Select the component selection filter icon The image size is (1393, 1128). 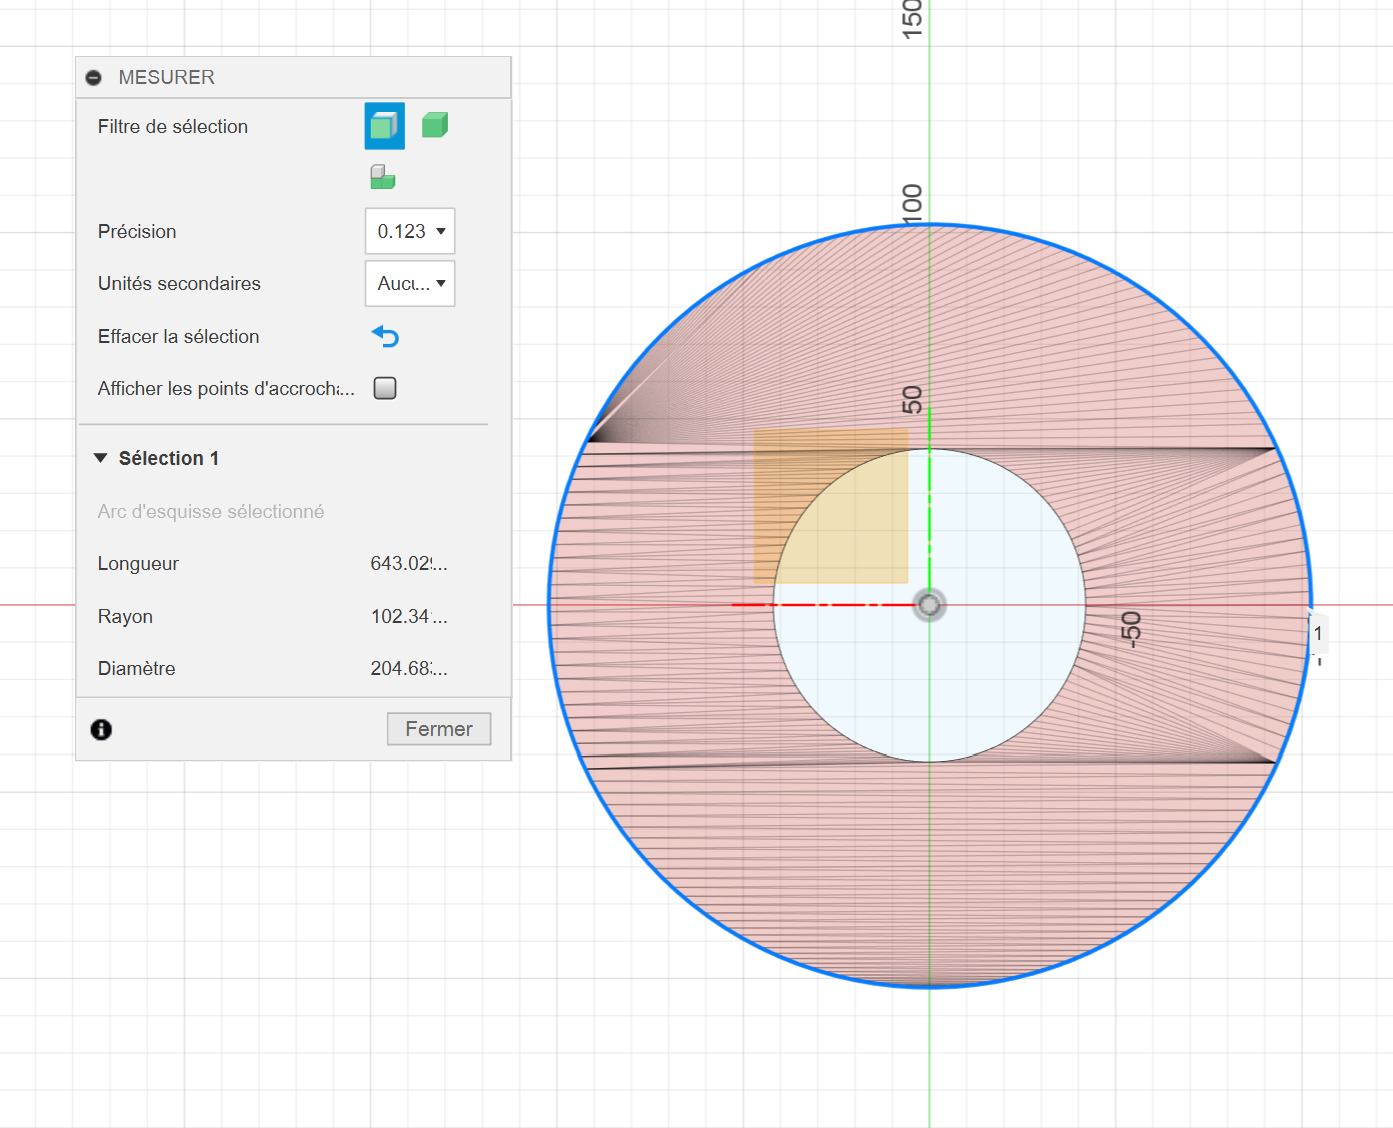[383, 178]
